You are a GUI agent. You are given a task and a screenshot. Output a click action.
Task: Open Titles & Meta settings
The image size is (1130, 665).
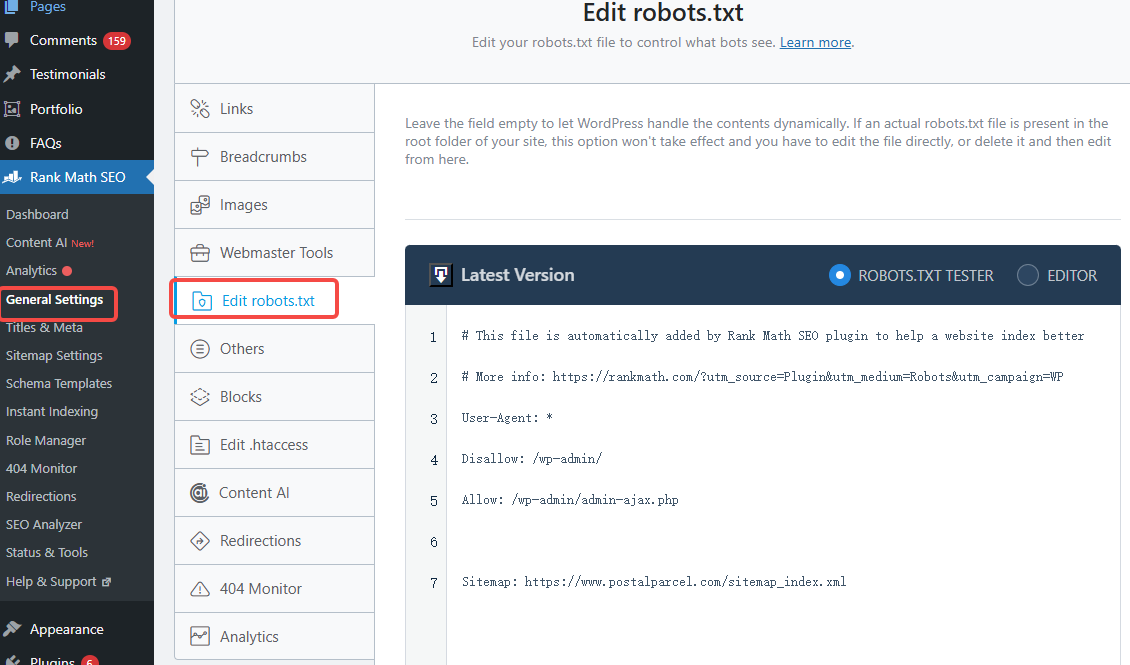42,327
